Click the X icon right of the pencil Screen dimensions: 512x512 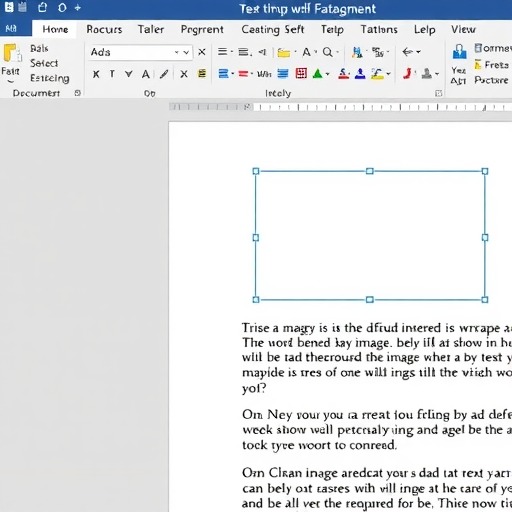(184, 74)
